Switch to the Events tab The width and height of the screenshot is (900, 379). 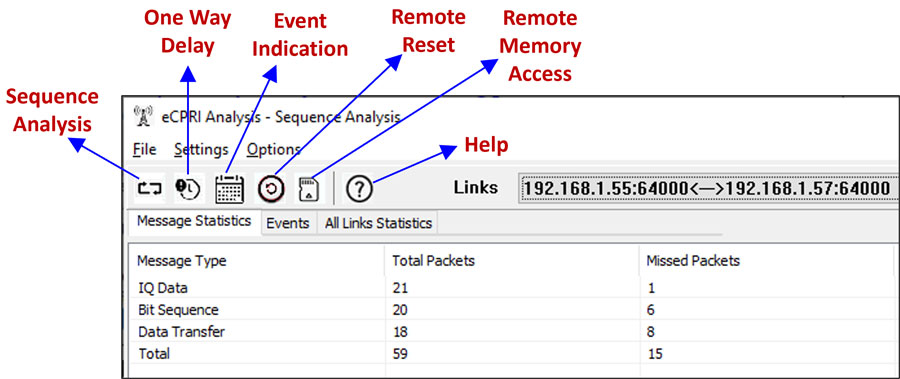pos(288,223)
